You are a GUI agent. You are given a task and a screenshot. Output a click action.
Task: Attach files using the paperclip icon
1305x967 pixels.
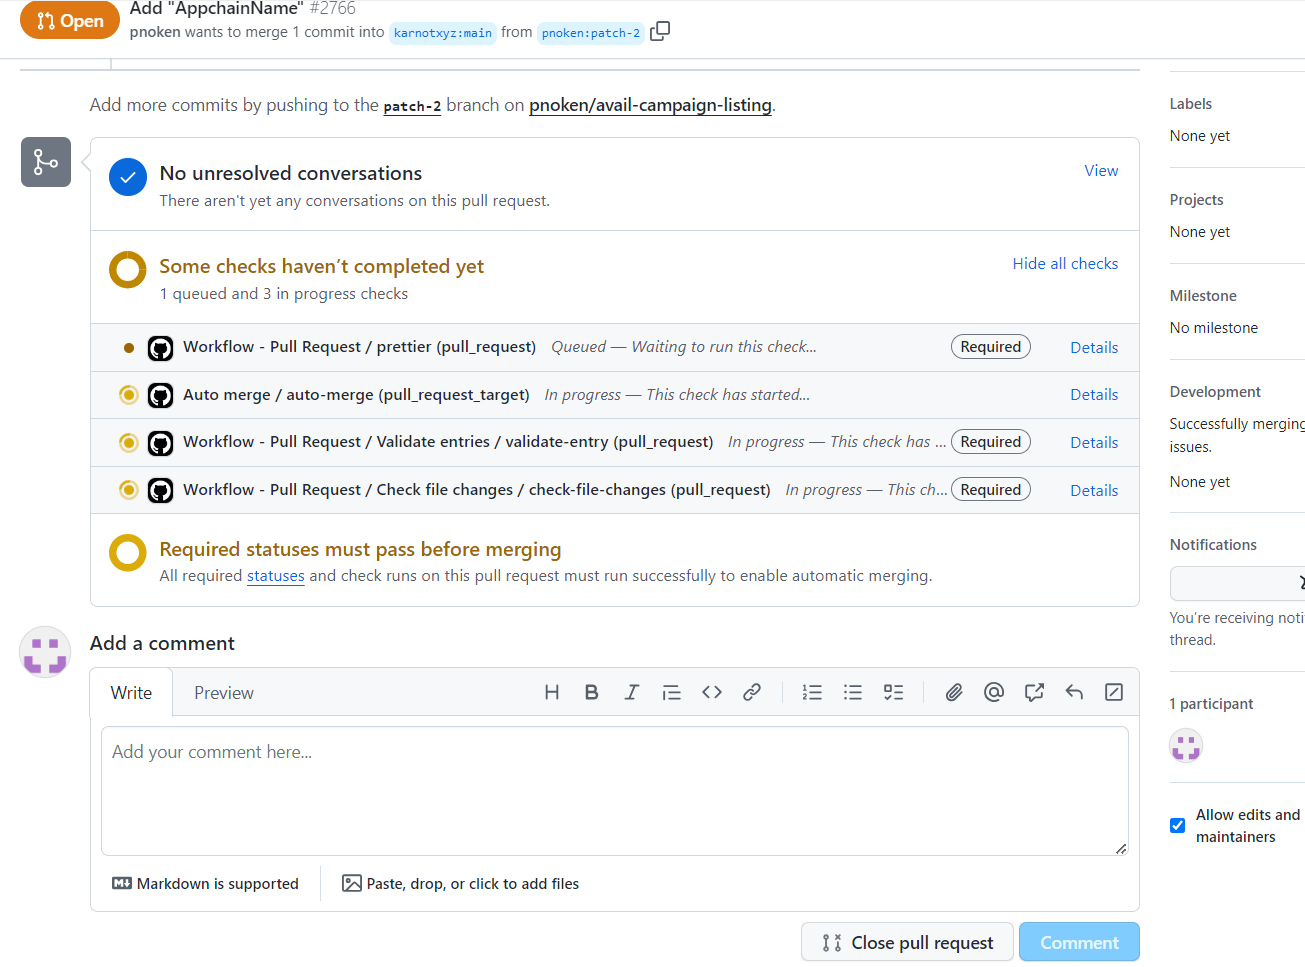coord(954,692)
